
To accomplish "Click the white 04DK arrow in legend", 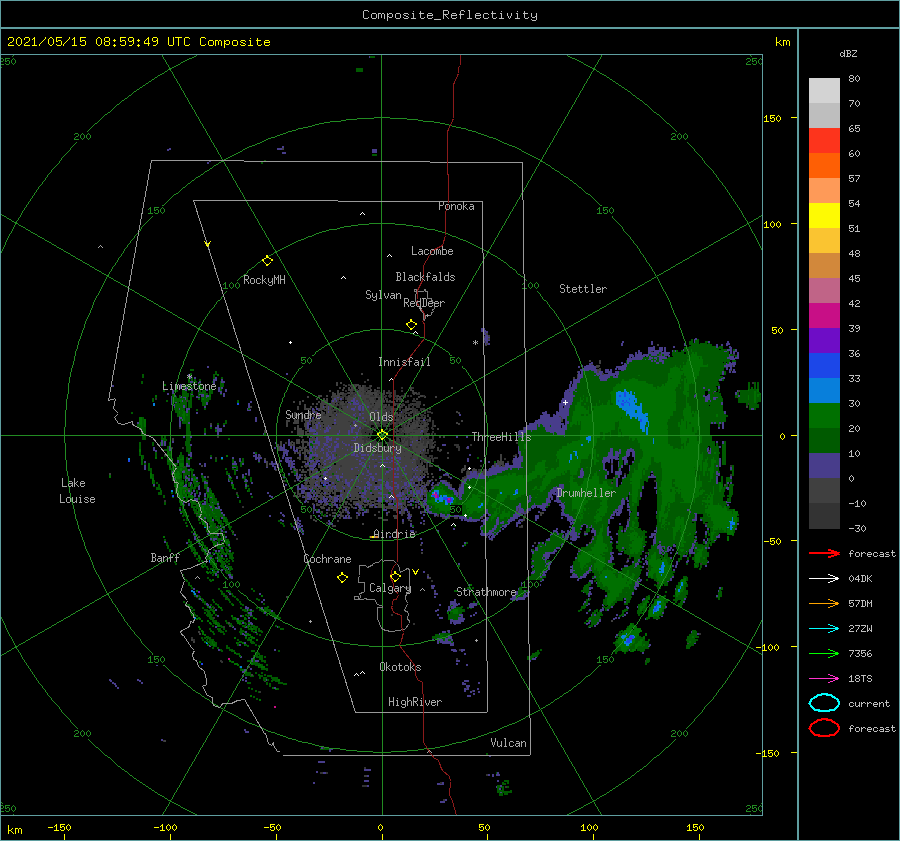I will [x=824, y=578].
